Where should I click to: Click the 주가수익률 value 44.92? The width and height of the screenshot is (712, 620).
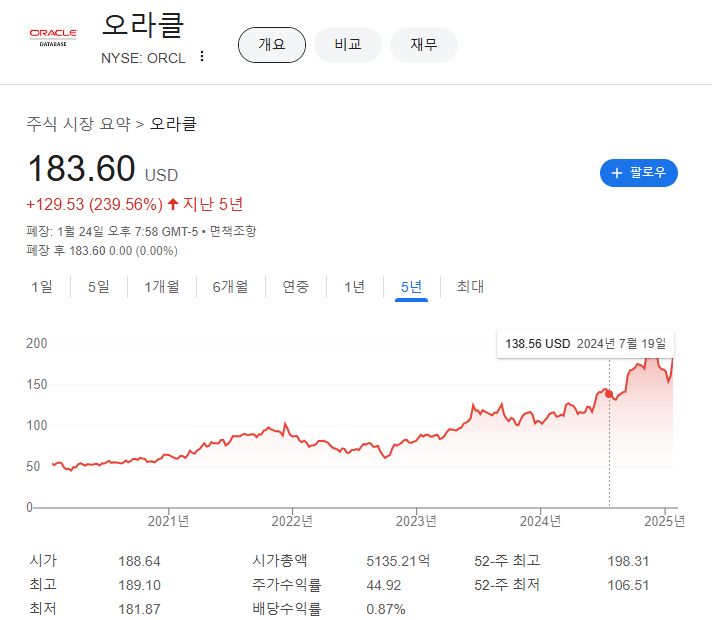[384, 585]
